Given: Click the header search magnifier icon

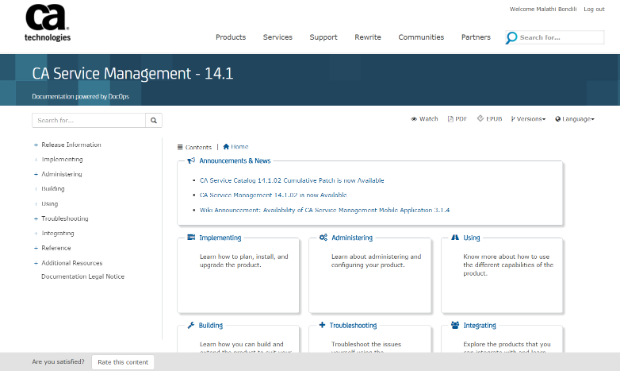Looking at the screenshot, I should tap(511, 38).
